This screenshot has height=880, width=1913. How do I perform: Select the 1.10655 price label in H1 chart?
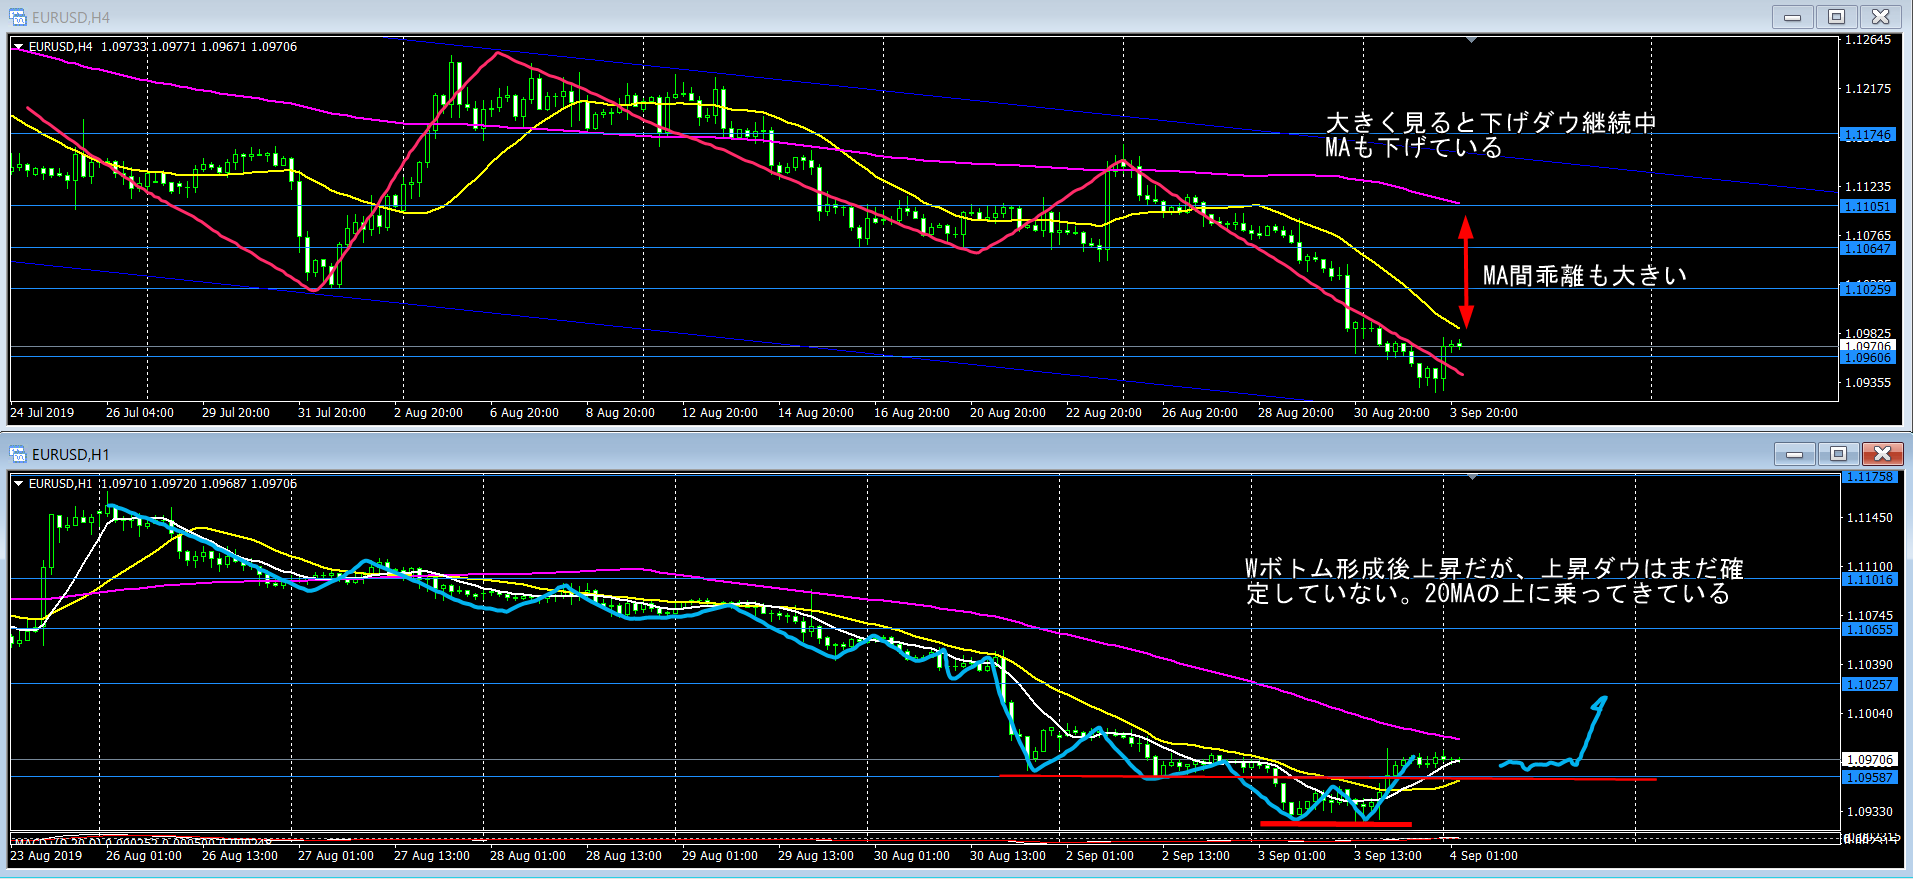(x=1869, y=630)
